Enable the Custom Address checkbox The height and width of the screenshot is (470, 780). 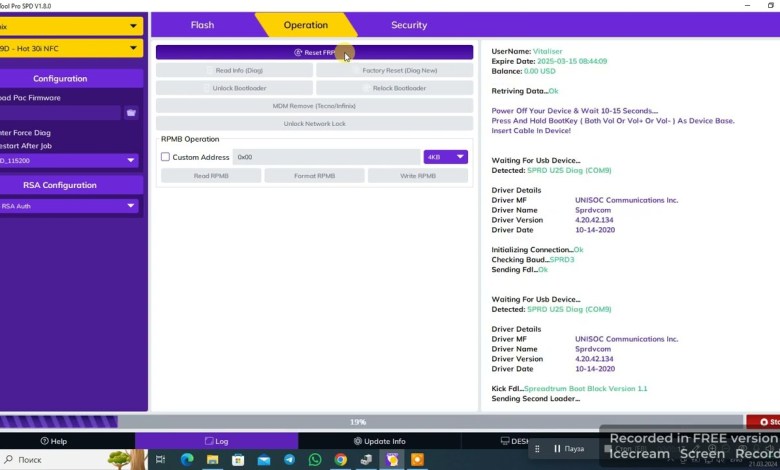click(165, 157)
